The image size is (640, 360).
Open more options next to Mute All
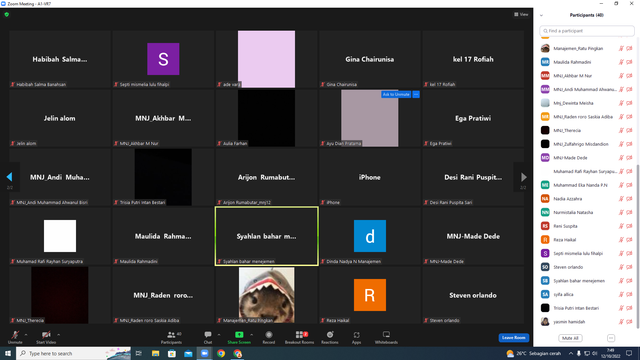(x=611, y=338)
